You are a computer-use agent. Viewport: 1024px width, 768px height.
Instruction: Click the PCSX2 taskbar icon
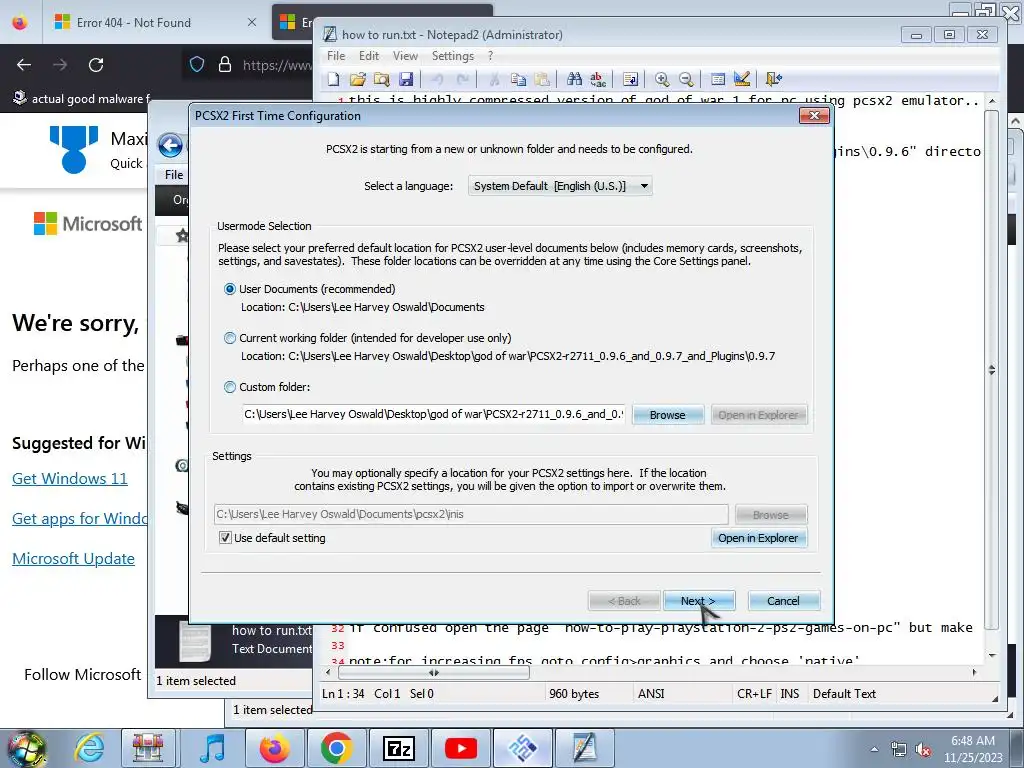[522, 748]
